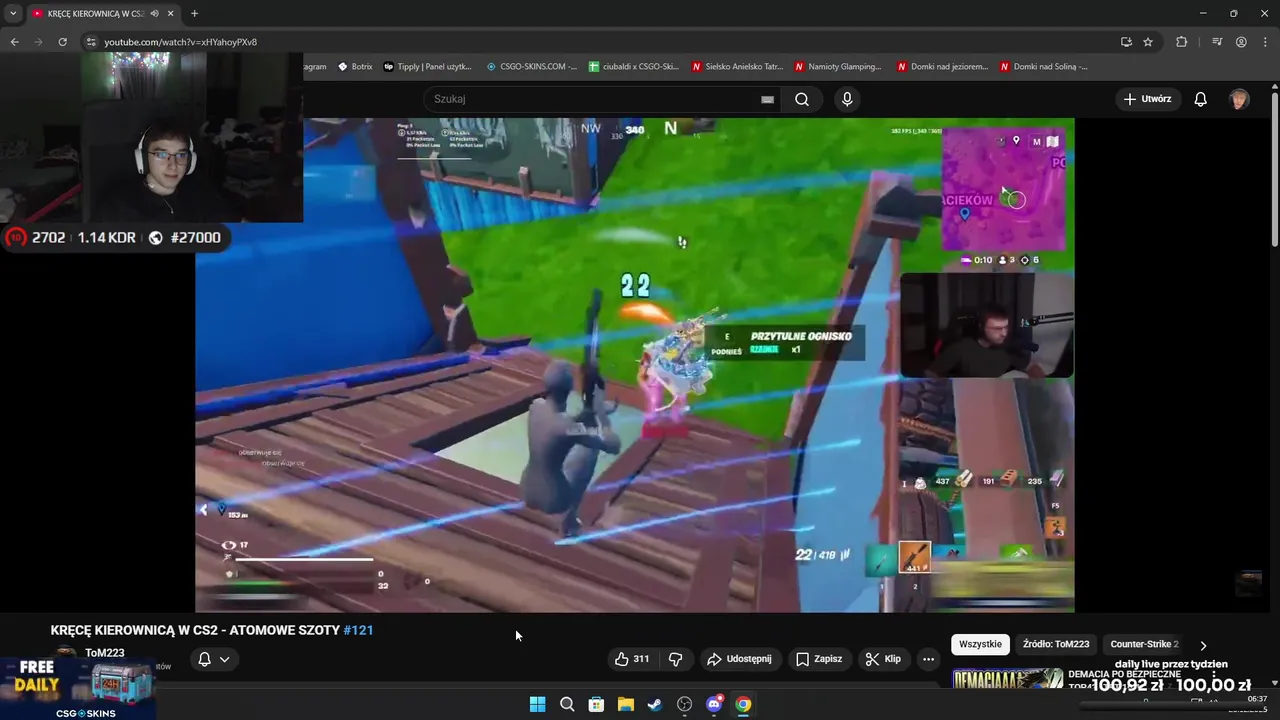Open Discord from taskbar
Screen dimensions: 1280x720
[x=714, y=704]
